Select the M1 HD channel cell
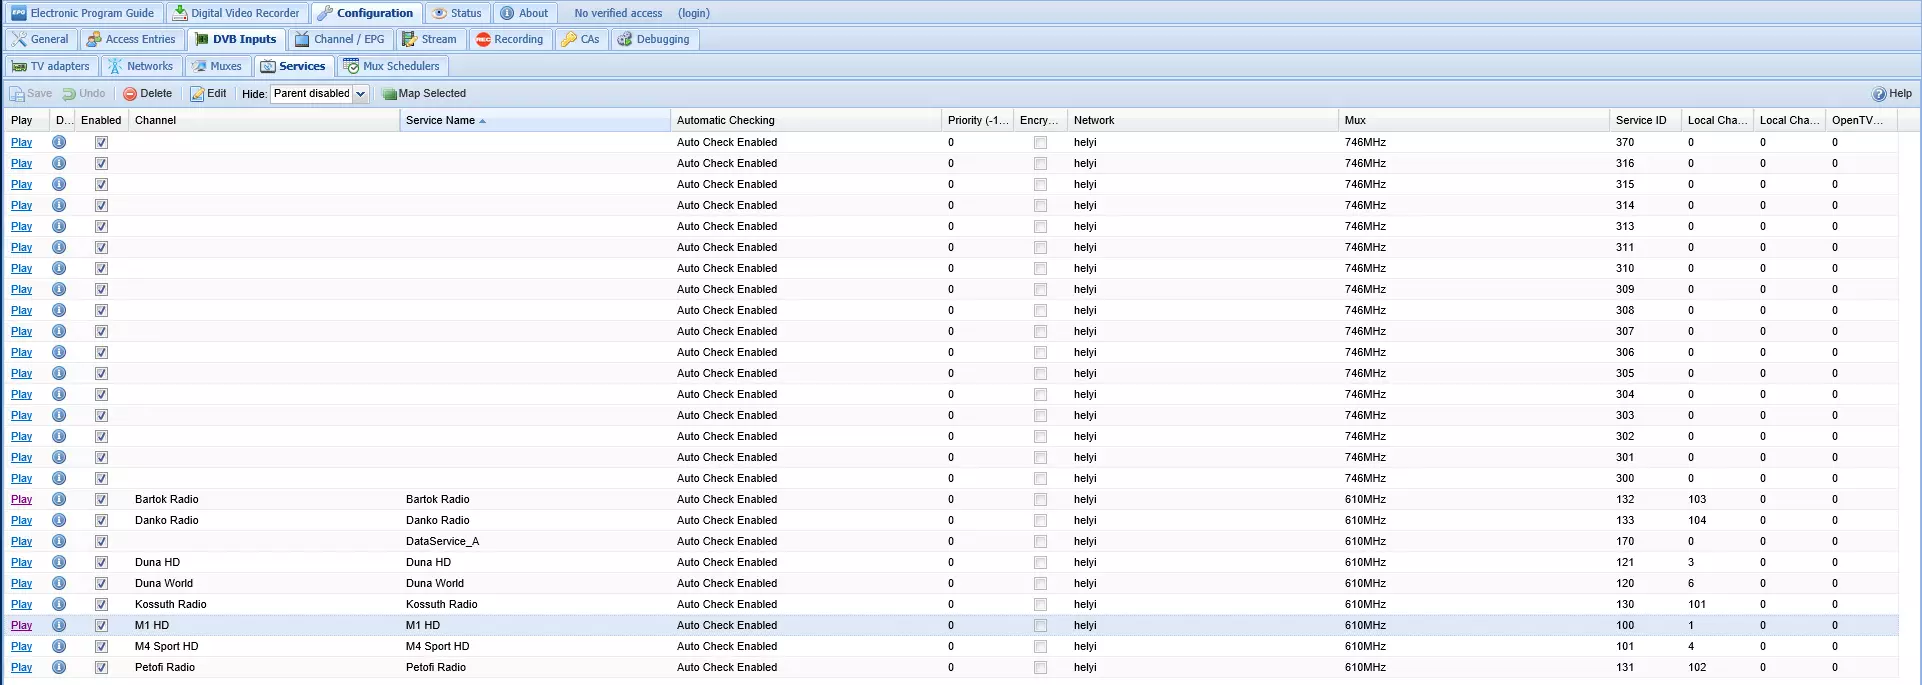 point(265,625)
